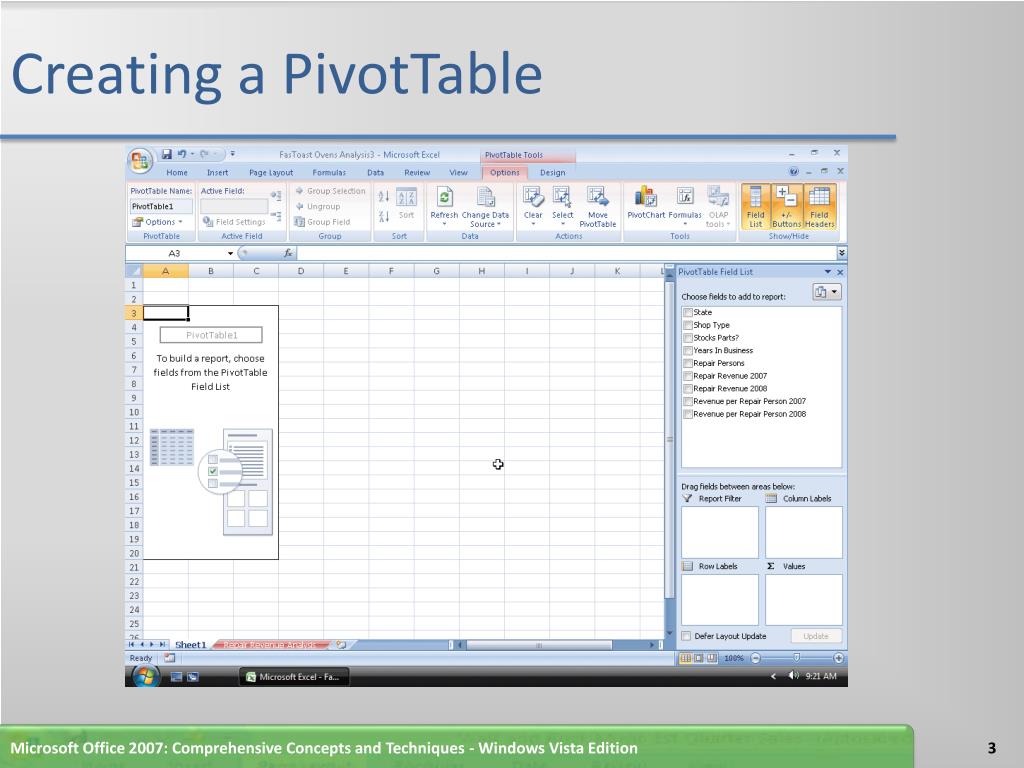Switch to Page Break Preview in status bar
Image resolution: width=1024 pixels, height=768 pixels.
pyautogui.click(x=711, y=658)
